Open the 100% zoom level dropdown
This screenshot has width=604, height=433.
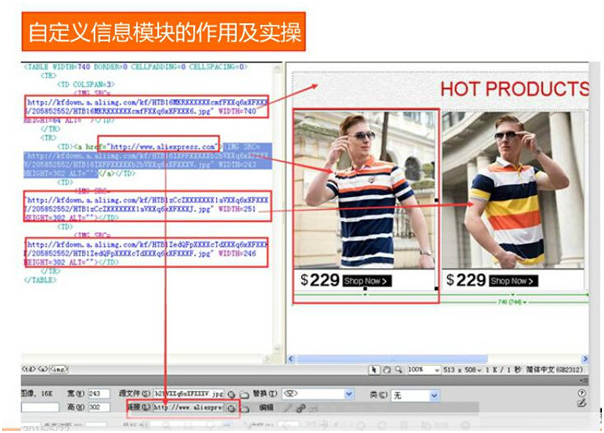[424, 370]
